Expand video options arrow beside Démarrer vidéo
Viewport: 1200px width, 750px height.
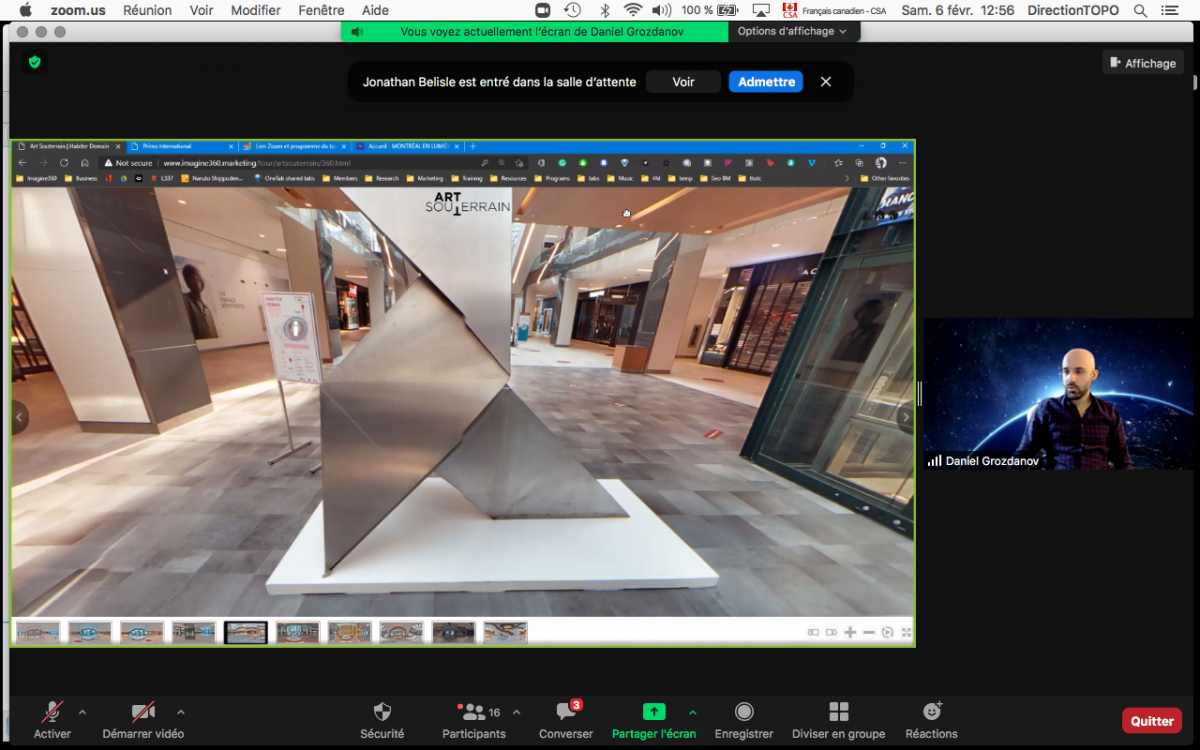tap(180, 712)
